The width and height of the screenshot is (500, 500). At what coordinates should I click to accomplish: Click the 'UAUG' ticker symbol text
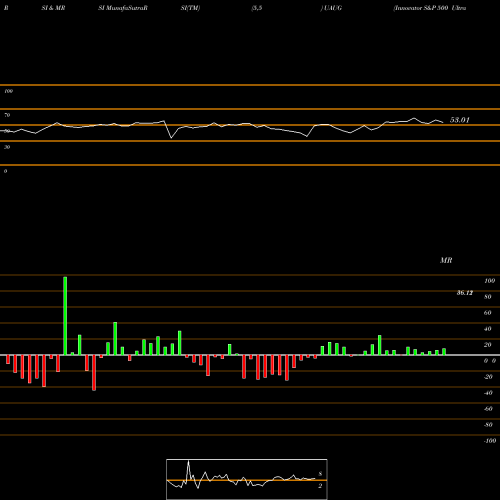332,8
